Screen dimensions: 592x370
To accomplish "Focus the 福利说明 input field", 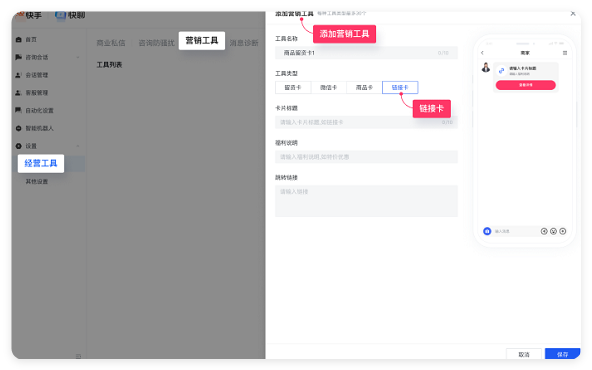I will [x=366, y=157].
